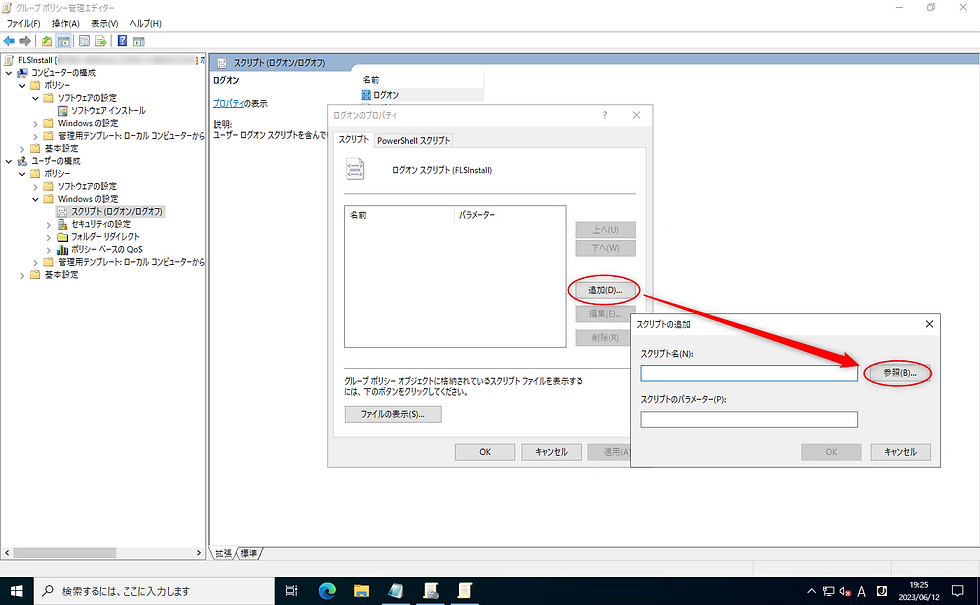Screen dimensions: 980x605
Task: Expand Windows の設定 under computer policy
Action: point(35,124)
